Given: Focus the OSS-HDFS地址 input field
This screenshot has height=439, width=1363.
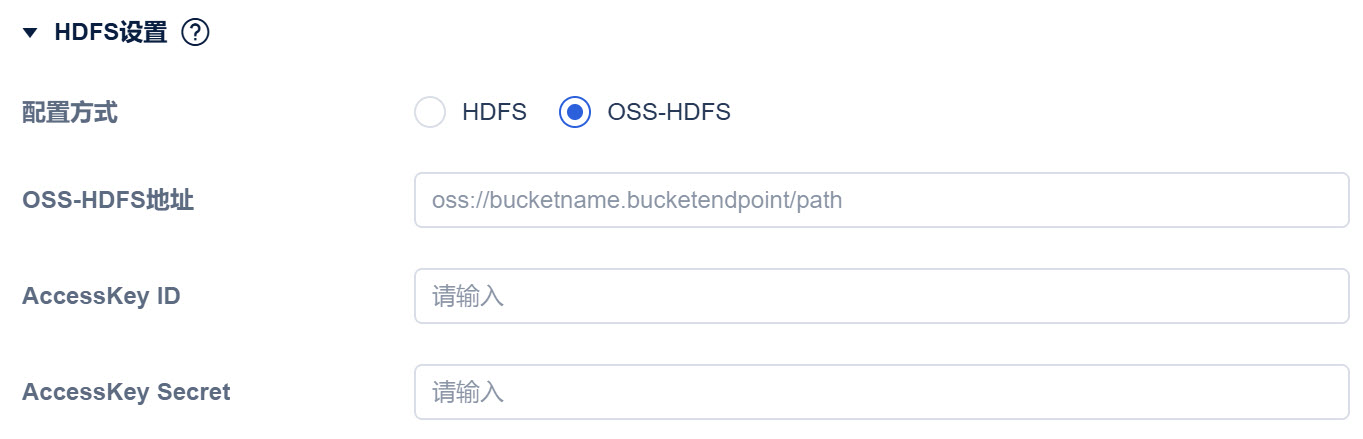Looking at the screenshot, I should pos(881,200).
